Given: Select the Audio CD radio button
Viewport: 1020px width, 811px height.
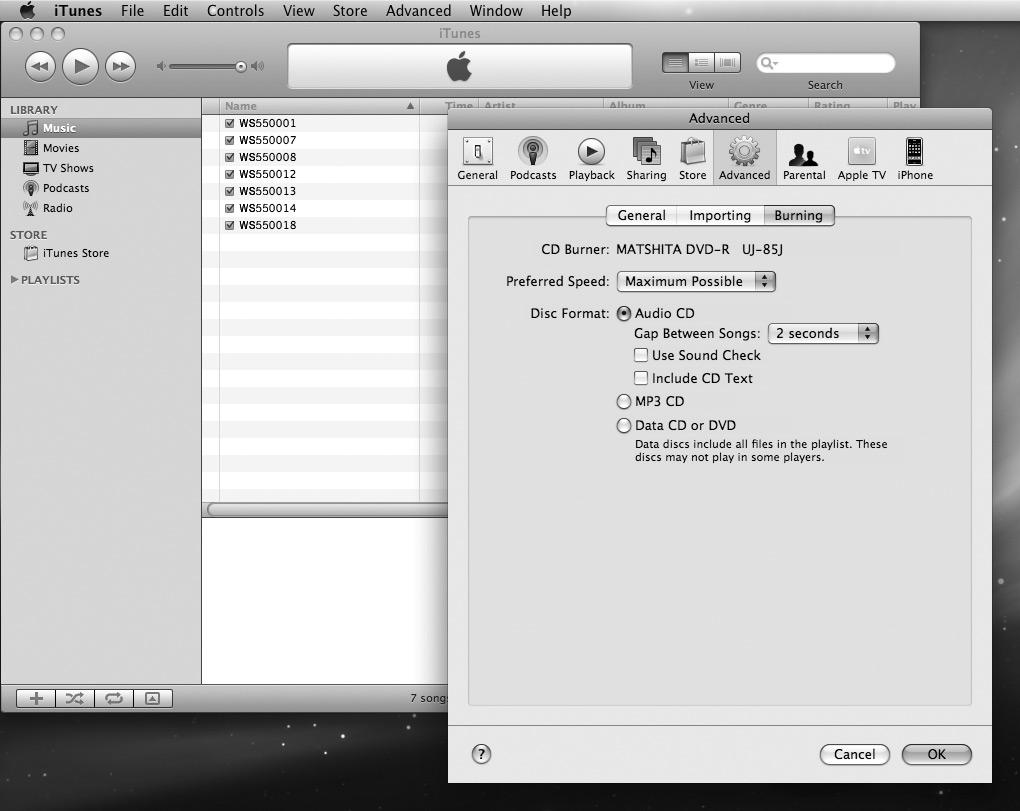Looking at the screenshot, I should 623,313.
